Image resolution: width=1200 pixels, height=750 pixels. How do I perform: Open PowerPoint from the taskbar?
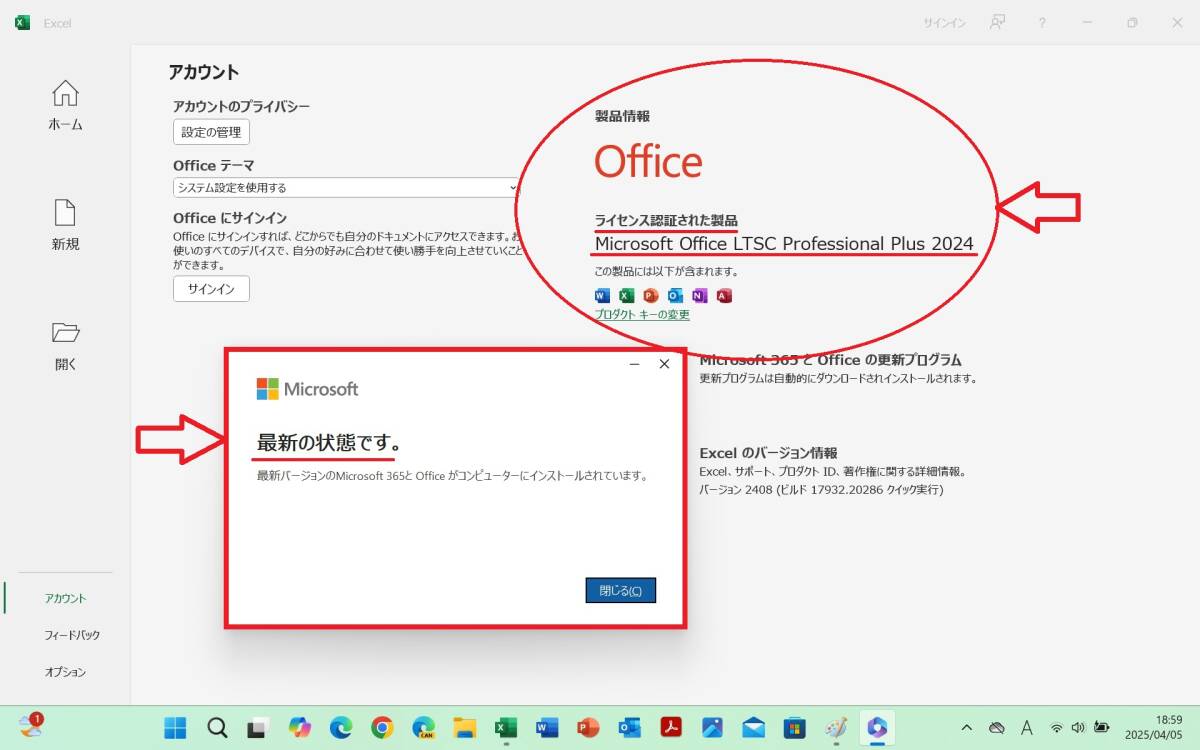pos(588,727)
